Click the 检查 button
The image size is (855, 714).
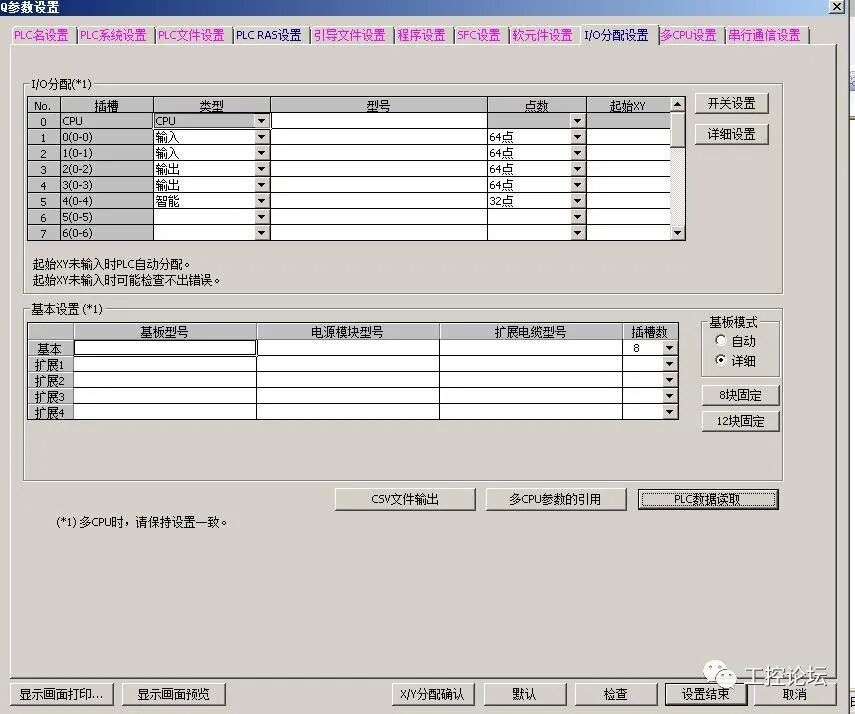click(616, 694)
